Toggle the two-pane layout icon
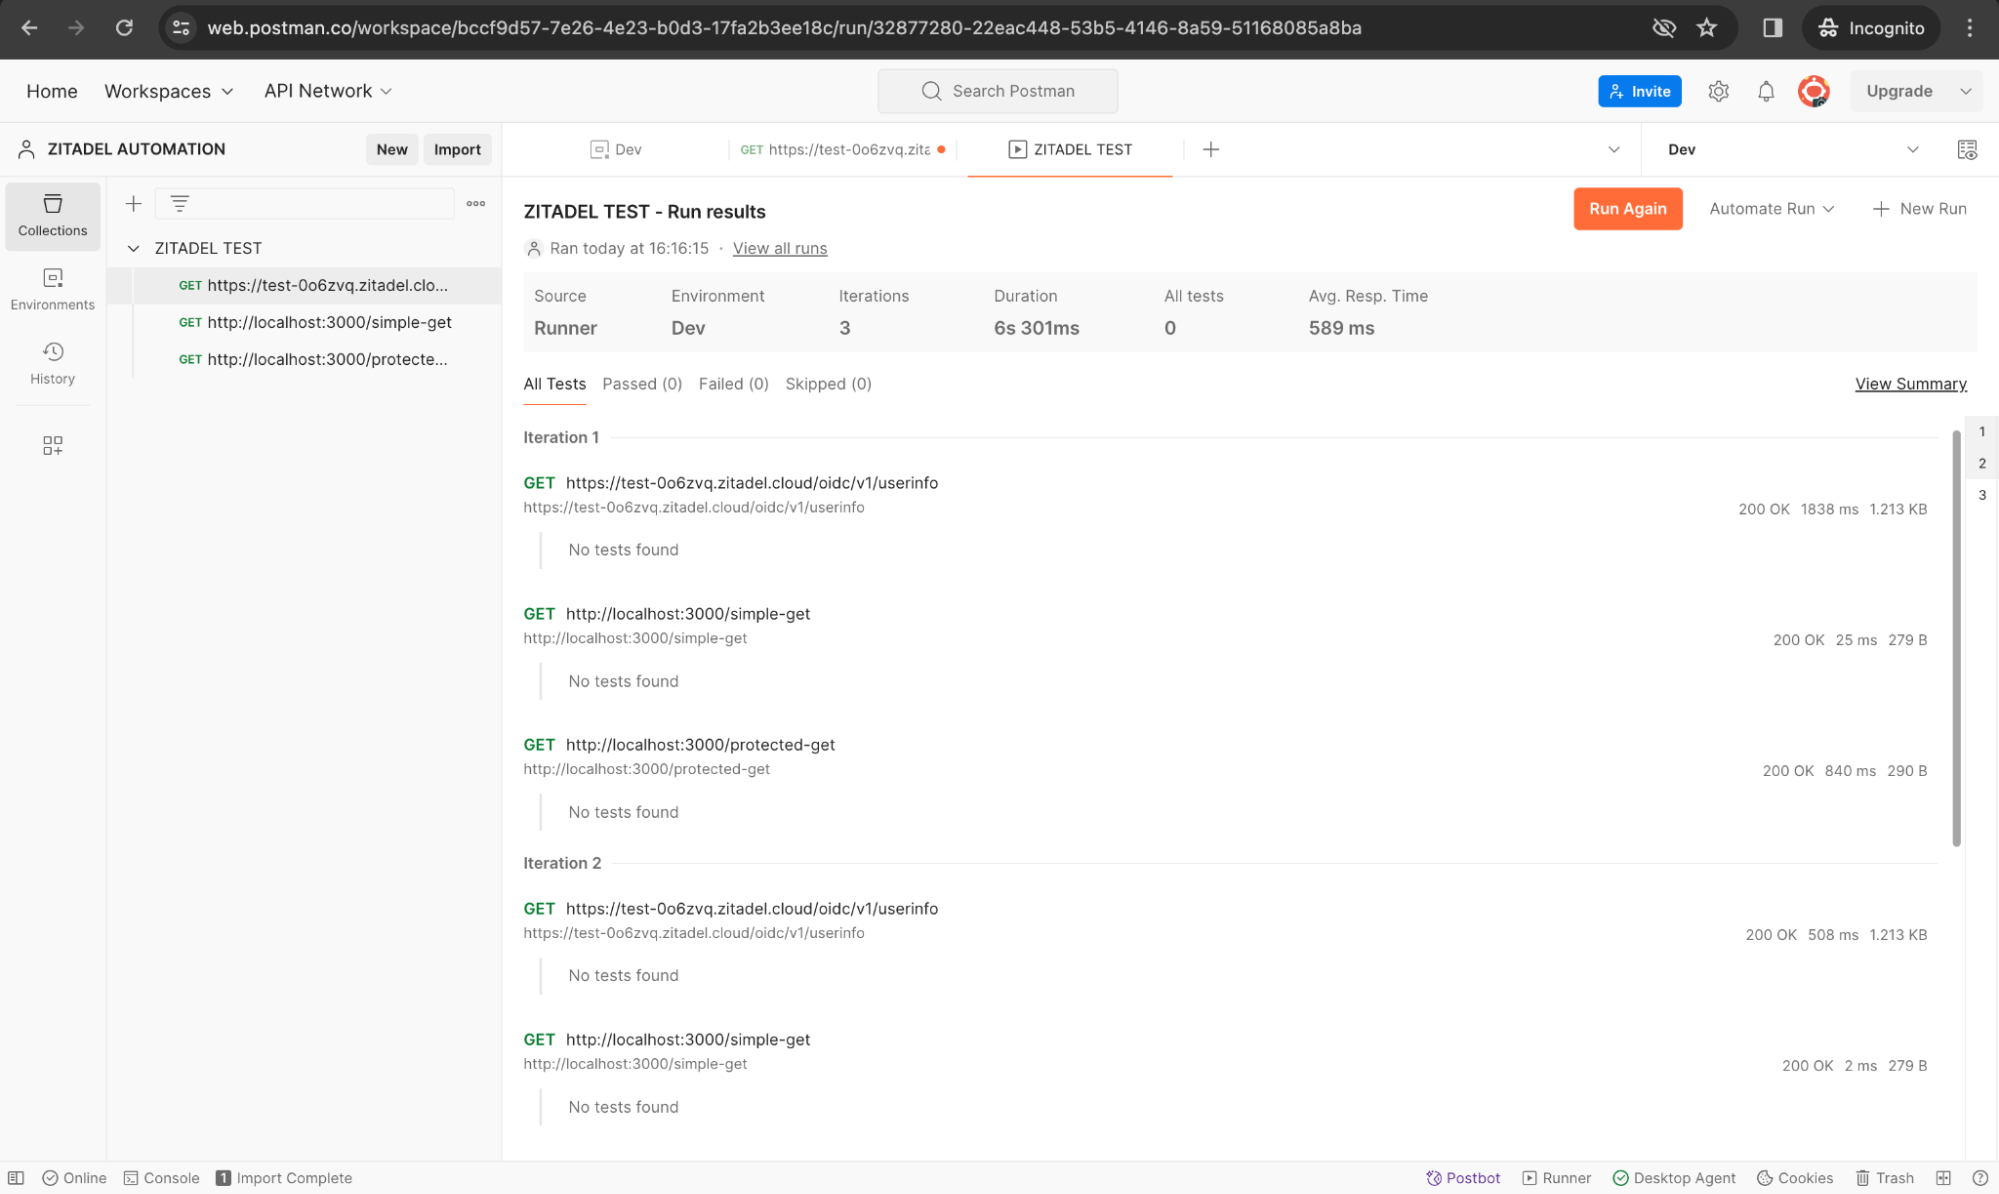The image size is (1999, 1194). click(x=1943, y=1177)
